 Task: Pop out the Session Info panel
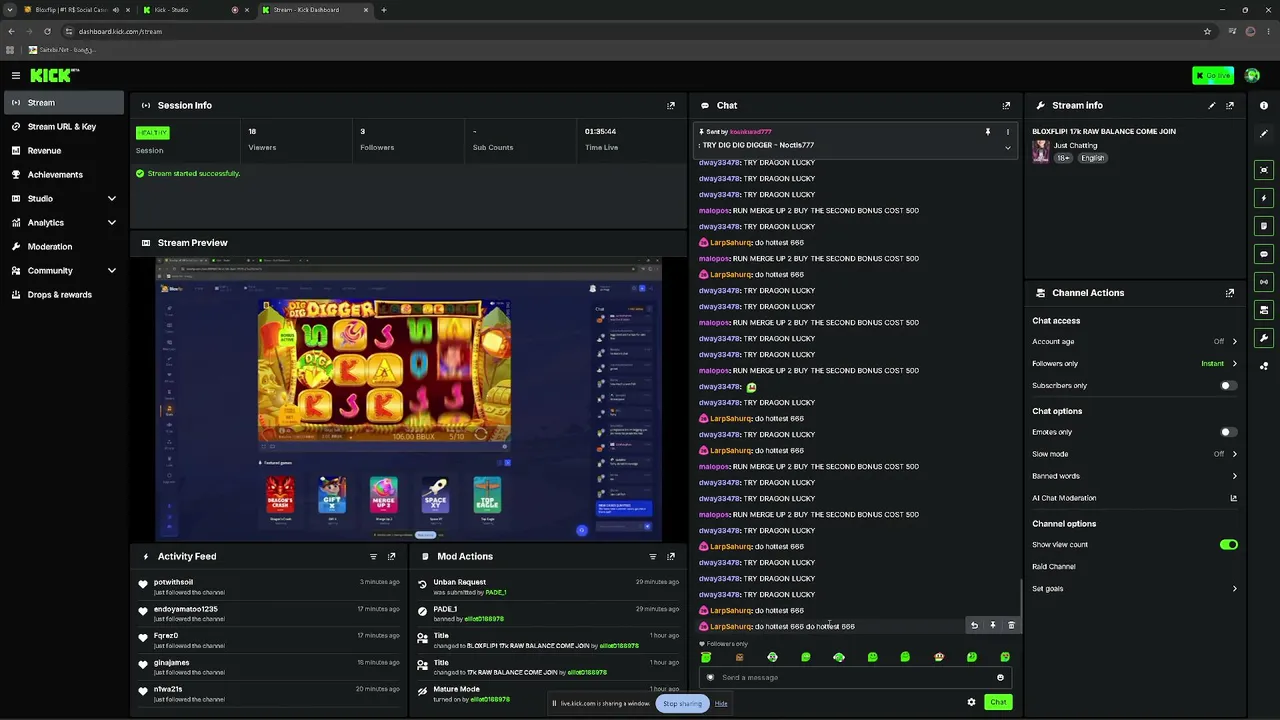(x=671, y=105)
